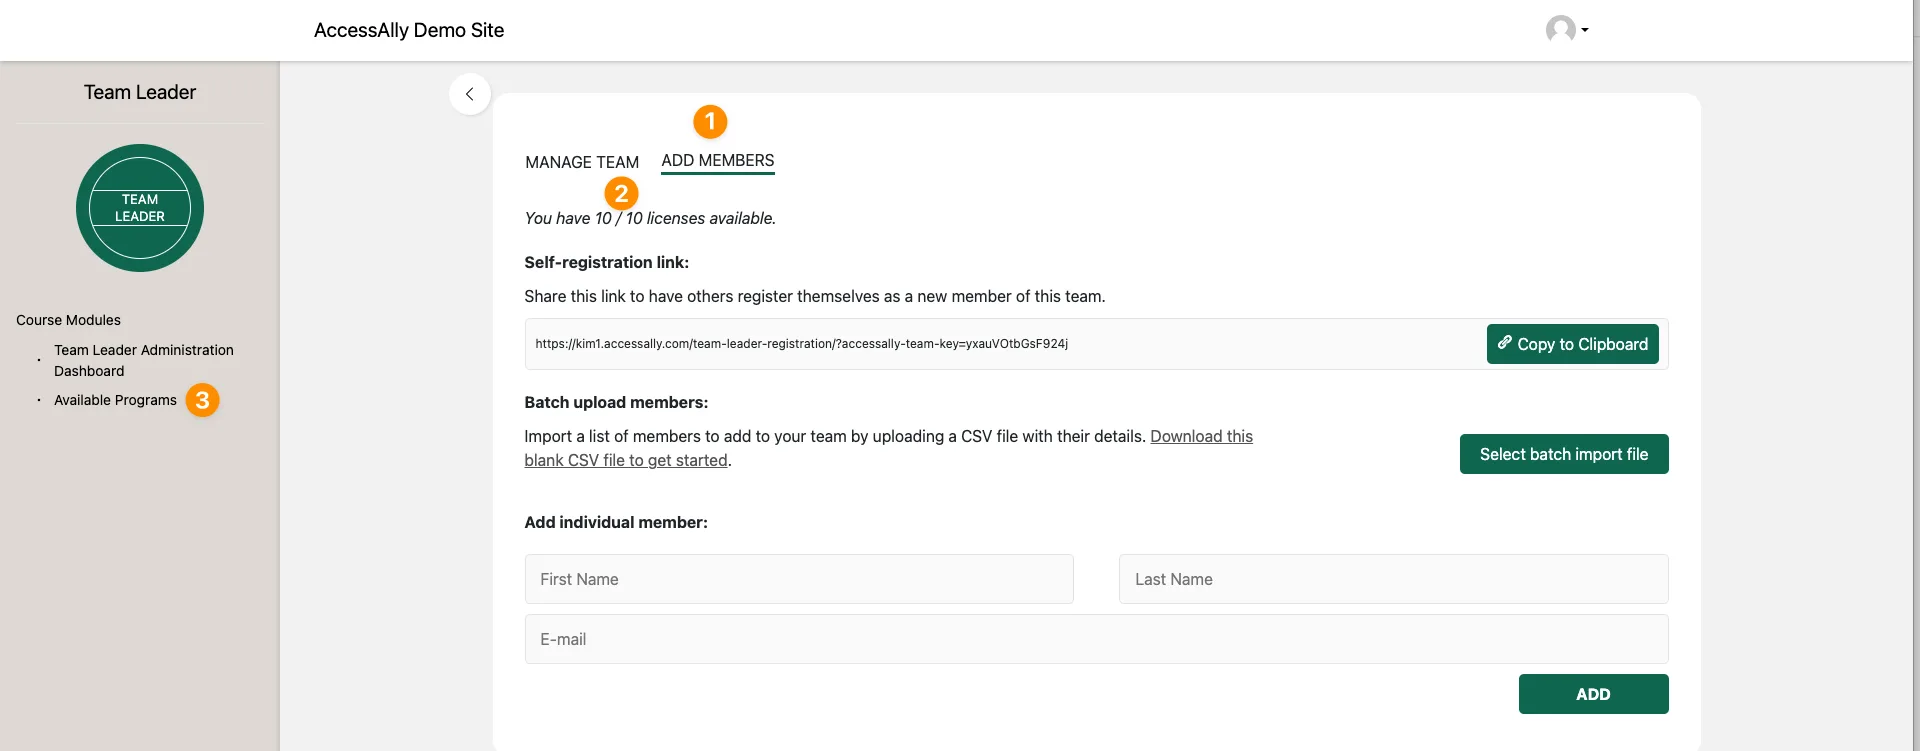Click orange step marker number 3
Viewport: 1920px width, 751px height.
[202, 400]
